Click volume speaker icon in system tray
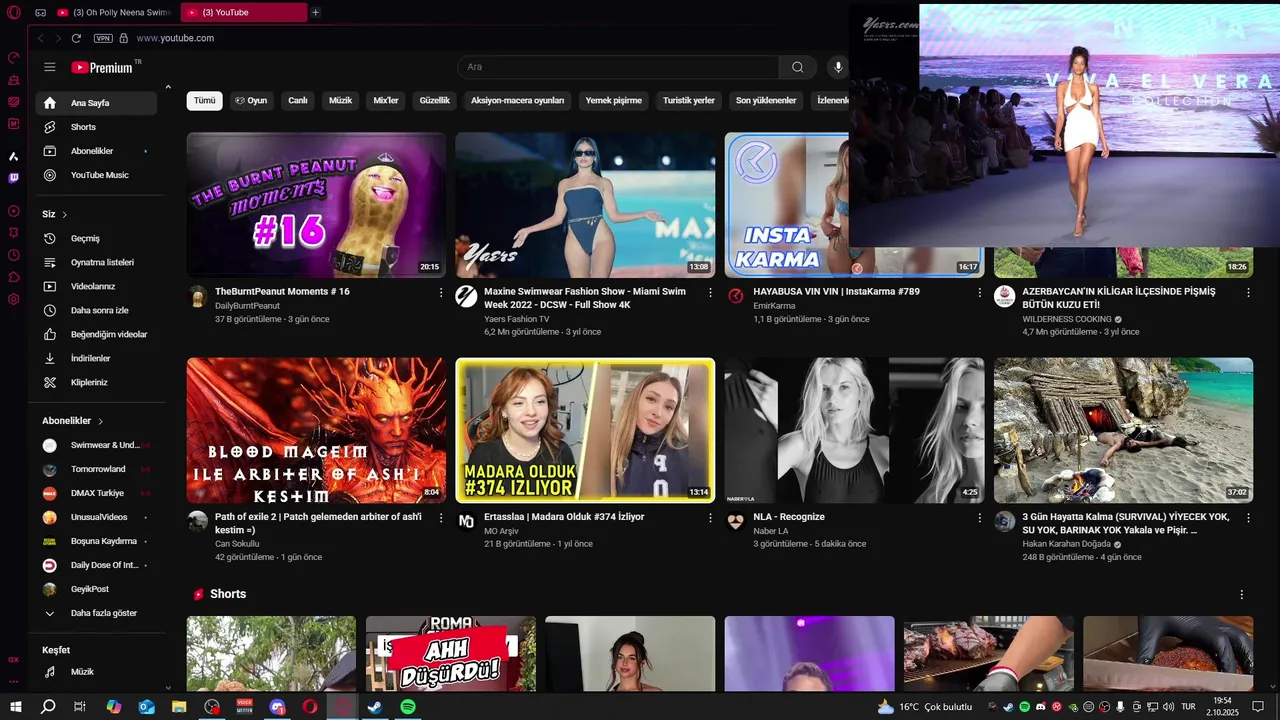Image resolution: width=1280 pixels, height=720 pixels. coord(1168,707)
